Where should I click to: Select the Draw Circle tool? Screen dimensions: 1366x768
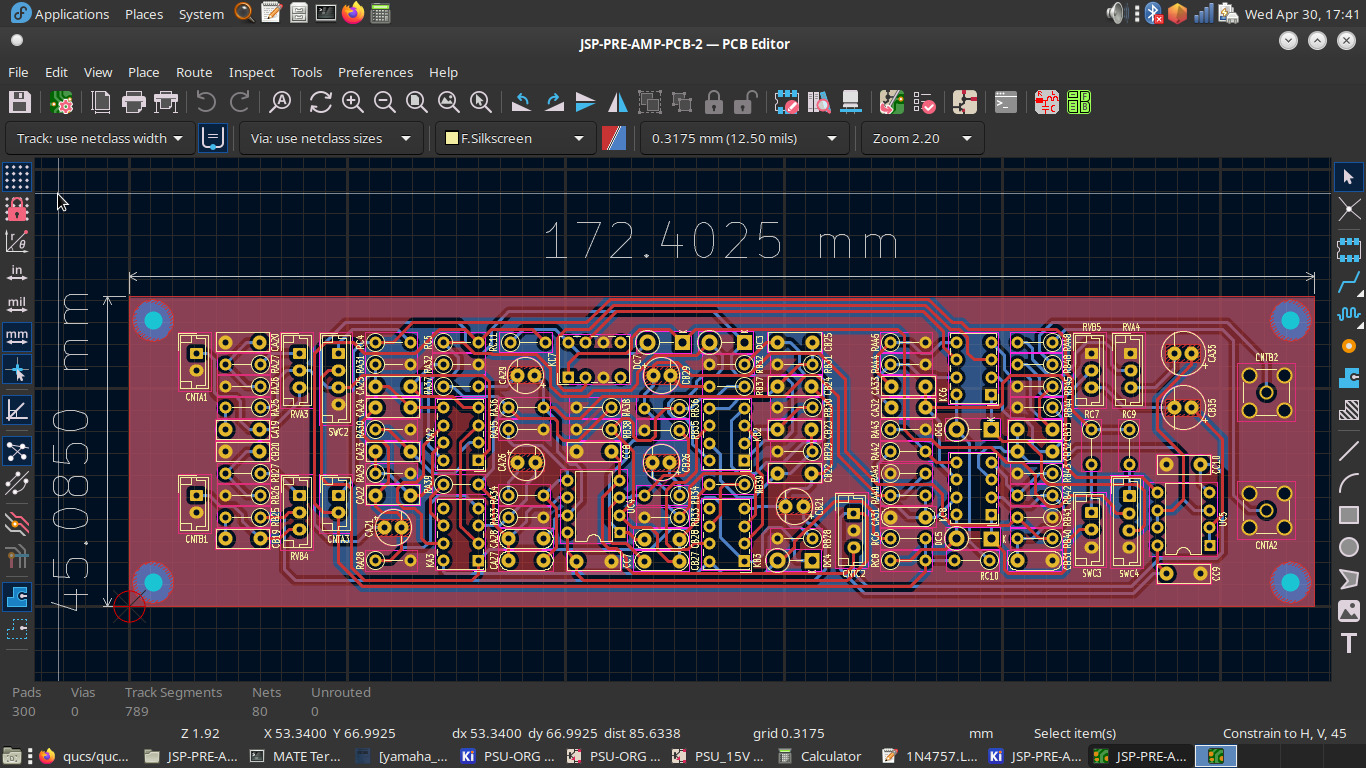pyautogui.click(x=1349, y=547)
